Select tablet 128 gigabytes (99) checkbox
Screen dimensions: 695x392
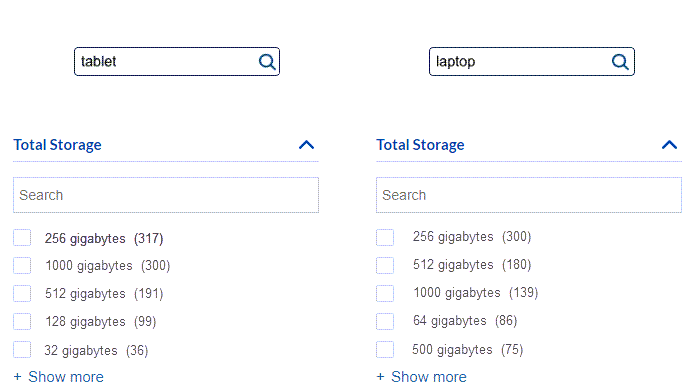[22, 321]
